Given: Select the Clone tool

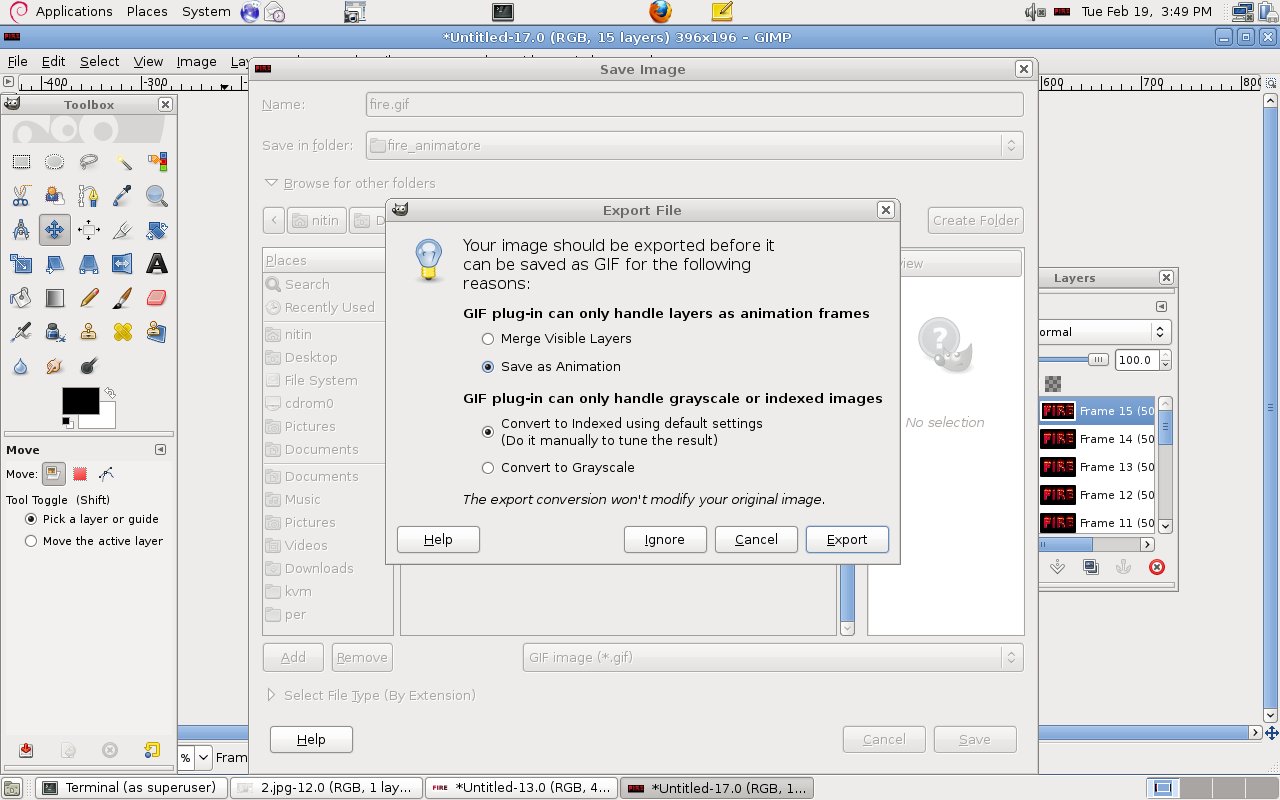Looking at the screenshot, I should tap(88, 332).
